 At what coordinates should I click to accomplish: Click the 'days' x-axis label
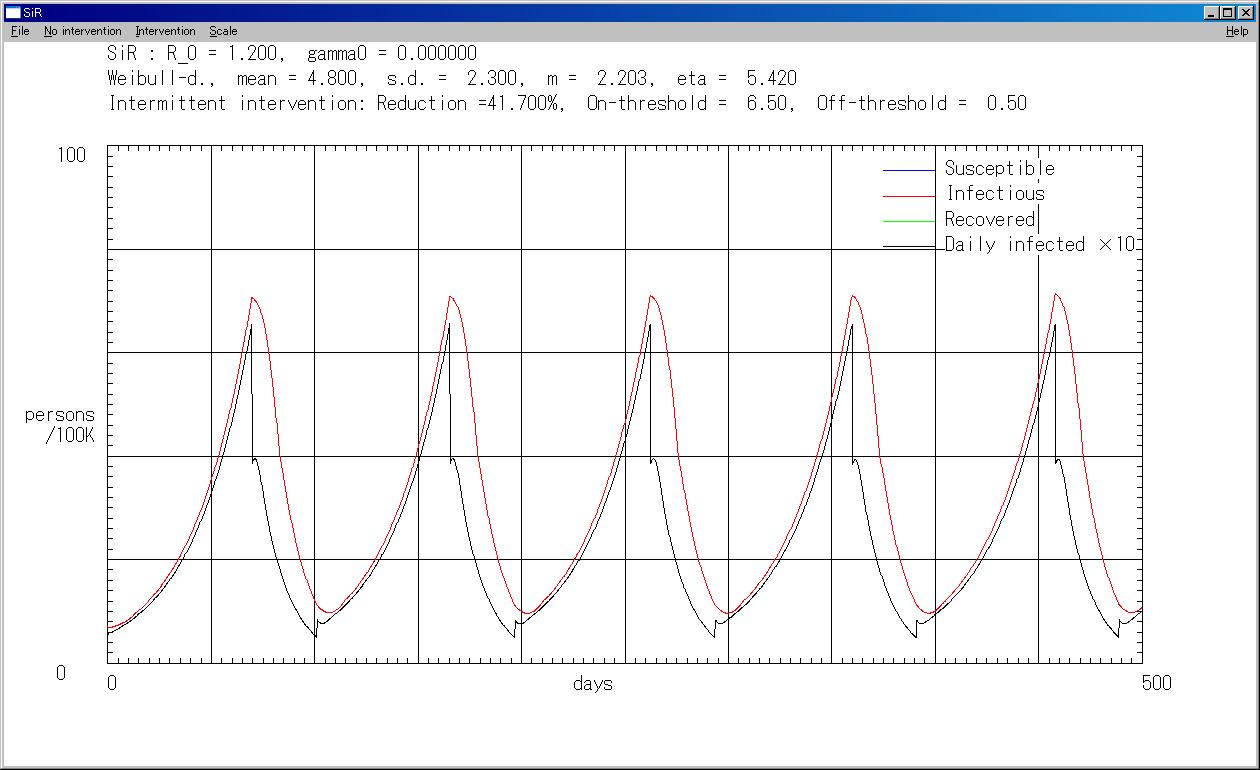pyautogui.click(x=593, y=684)
